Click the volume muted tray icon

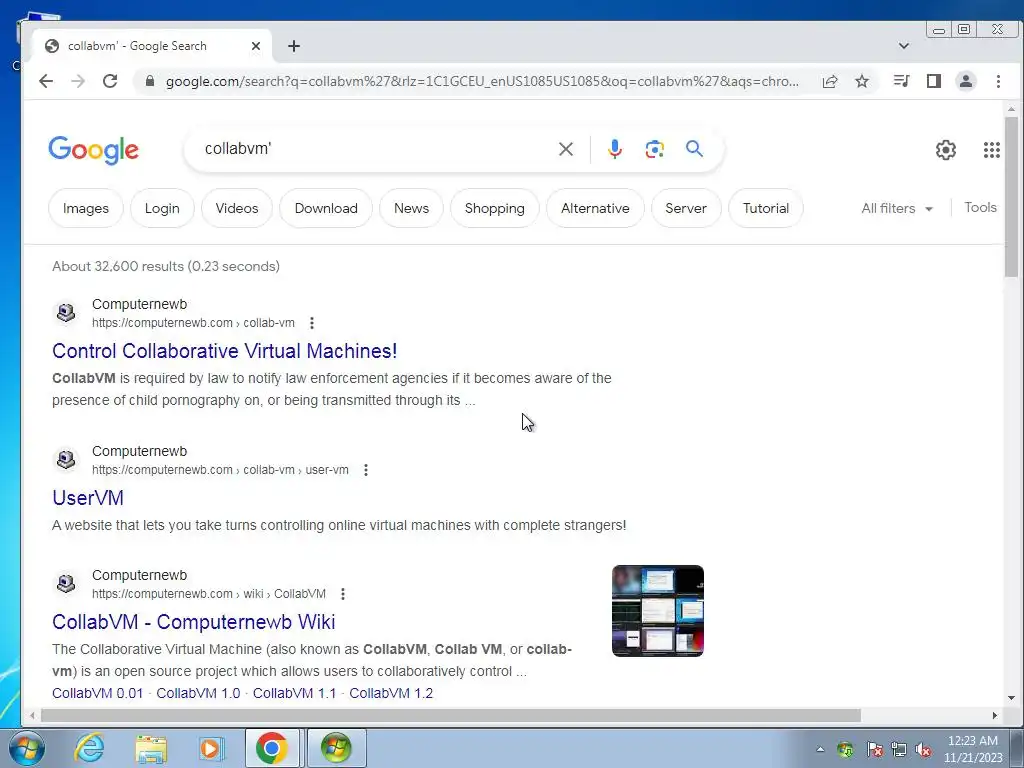[923, 750]
